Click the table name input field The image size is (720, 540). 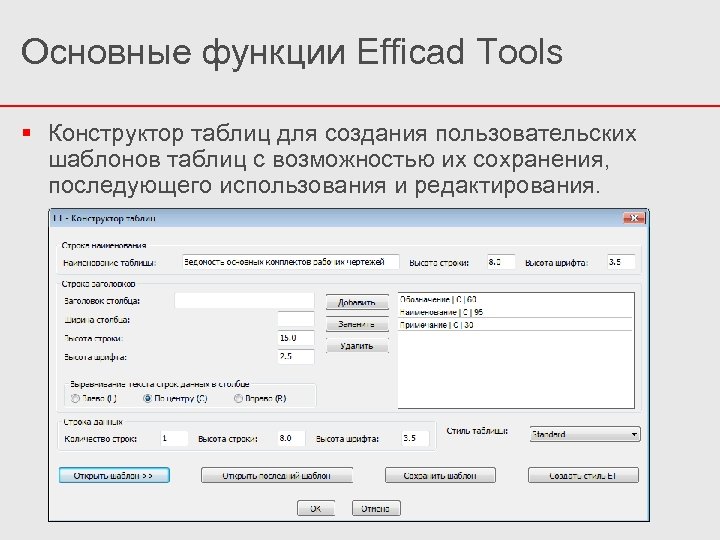click(x=291, y=262)
